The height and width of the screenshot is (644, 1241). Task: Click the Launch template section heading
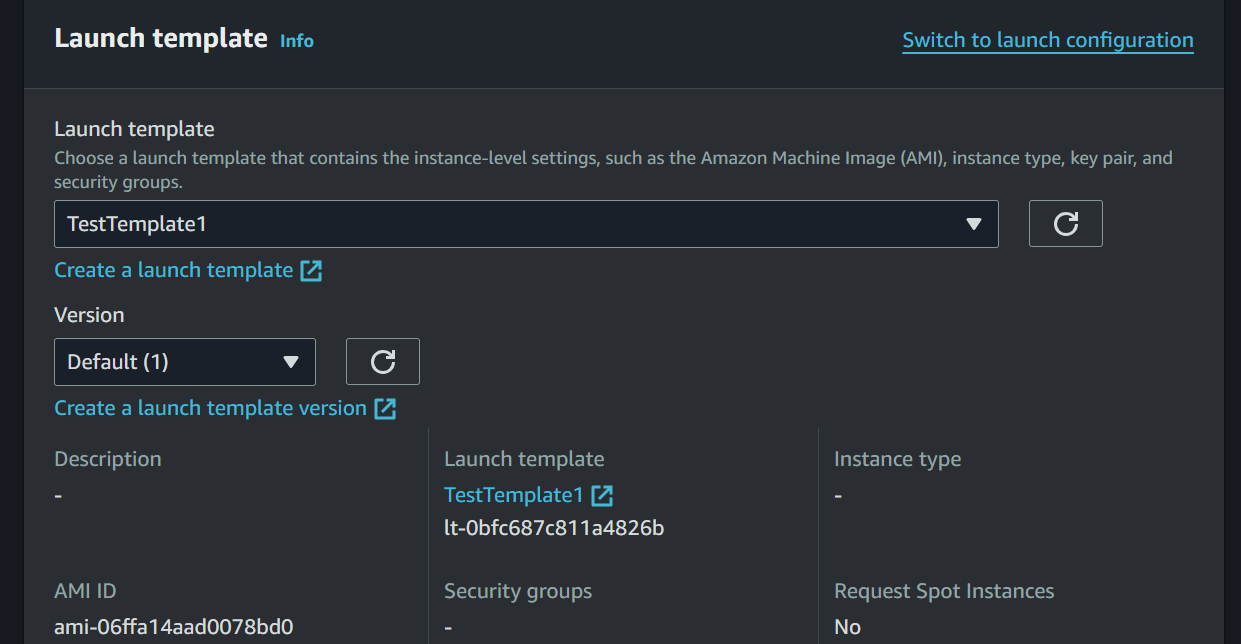click(161, 39)
